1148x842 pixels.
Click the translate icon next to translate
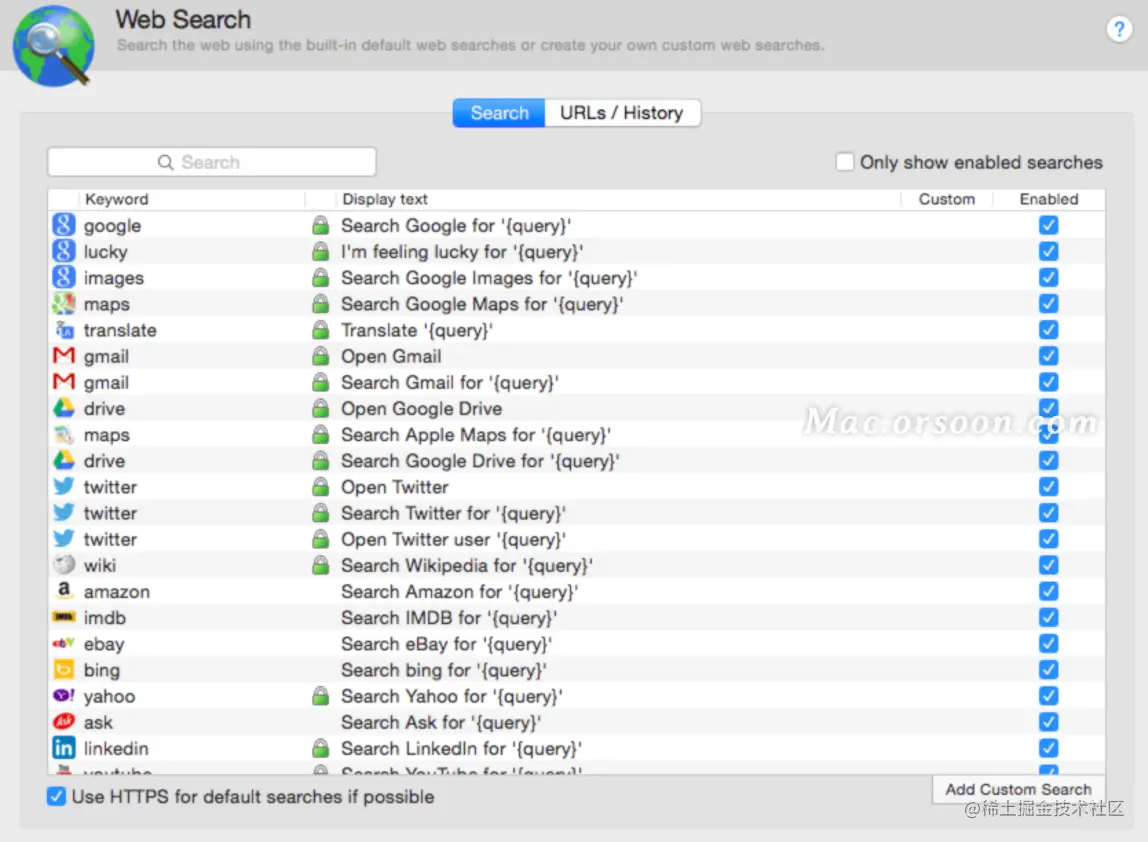coord(64,329)
